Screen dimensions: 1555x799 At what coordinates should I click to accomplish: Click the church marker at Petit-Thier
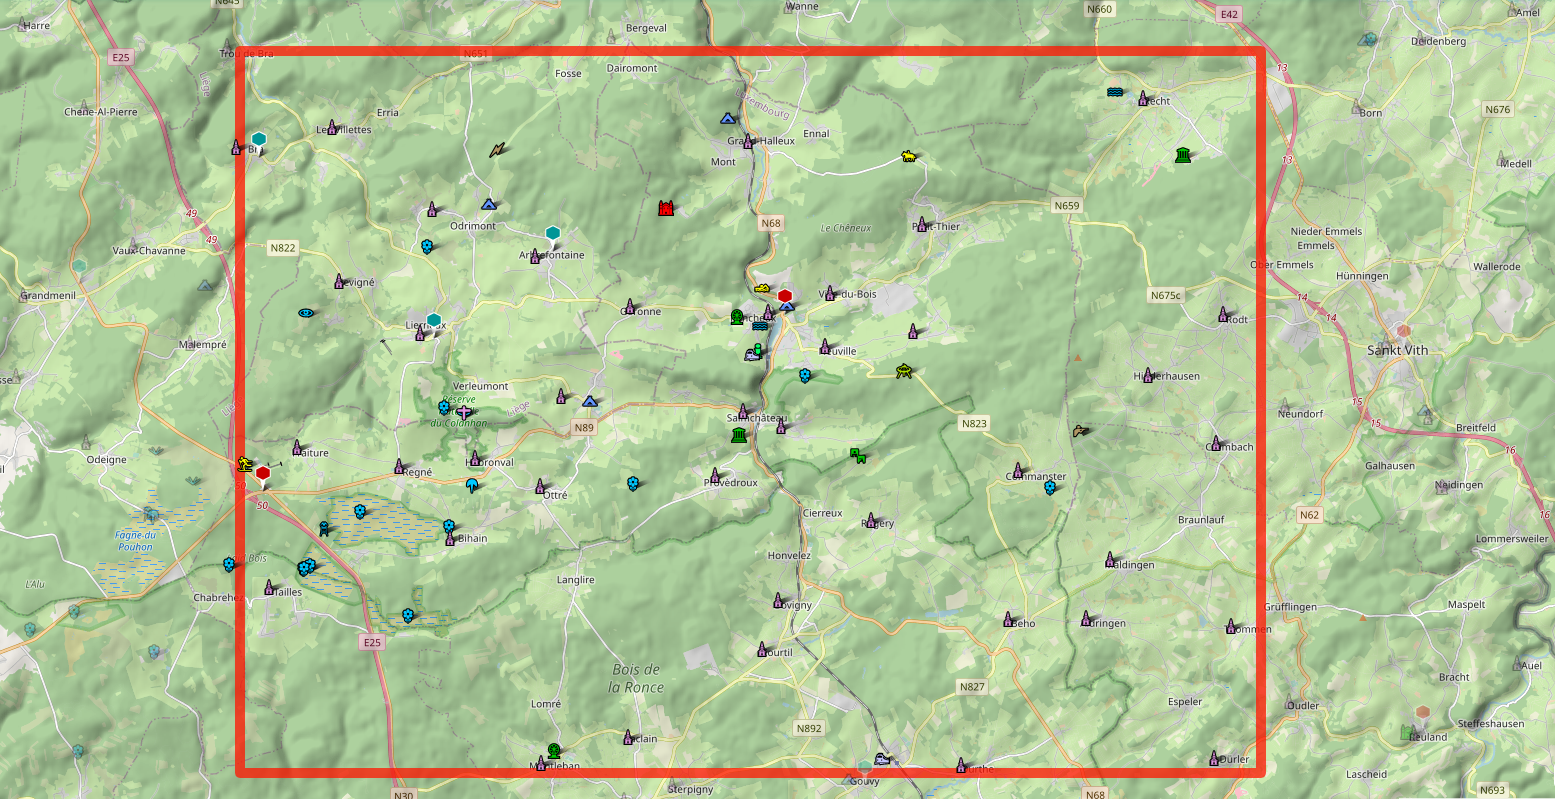coord(922,223)
